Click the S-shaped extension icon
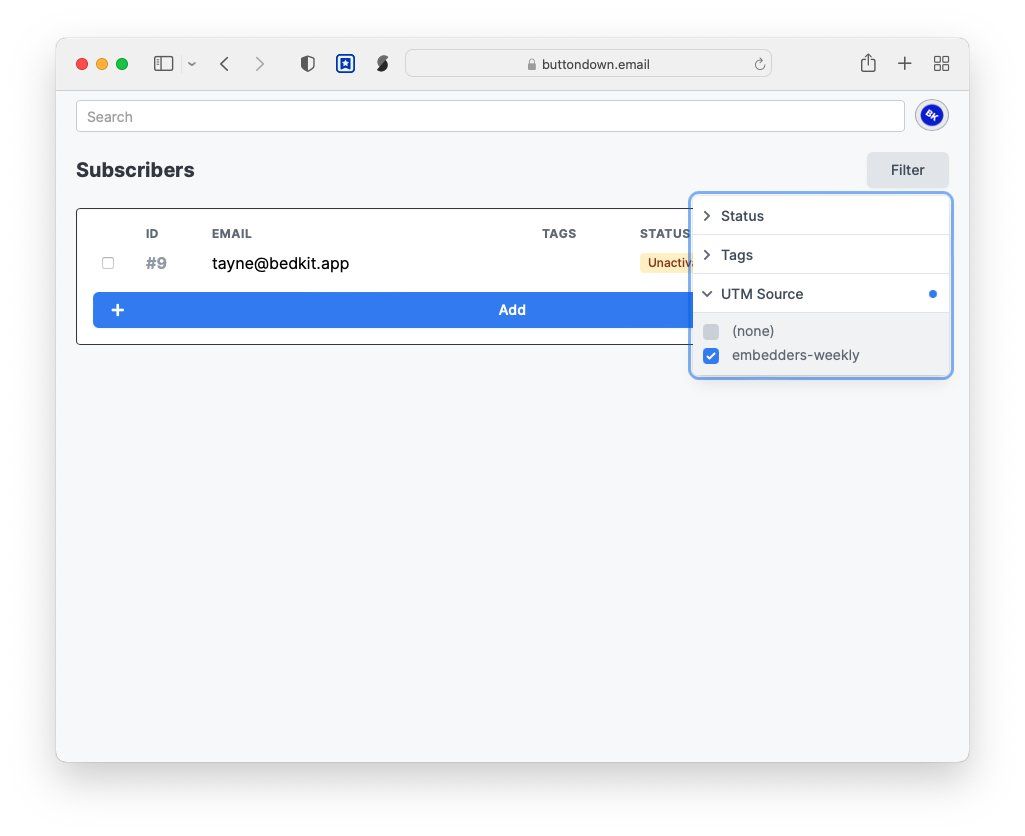This screenshot has height=836, width=1025. pyautogui.click(x=382, y=64)
